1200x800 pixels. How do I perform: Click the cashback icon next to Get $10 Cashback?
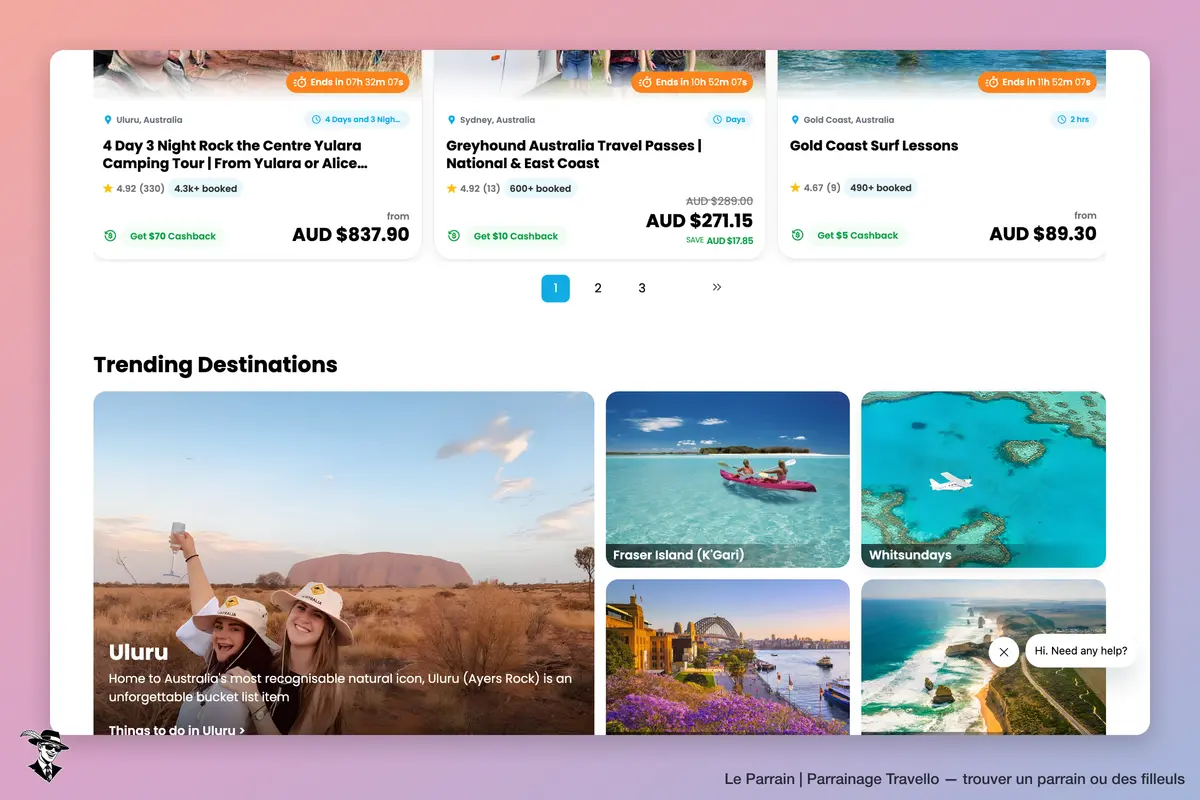click(x=454, y=236)
